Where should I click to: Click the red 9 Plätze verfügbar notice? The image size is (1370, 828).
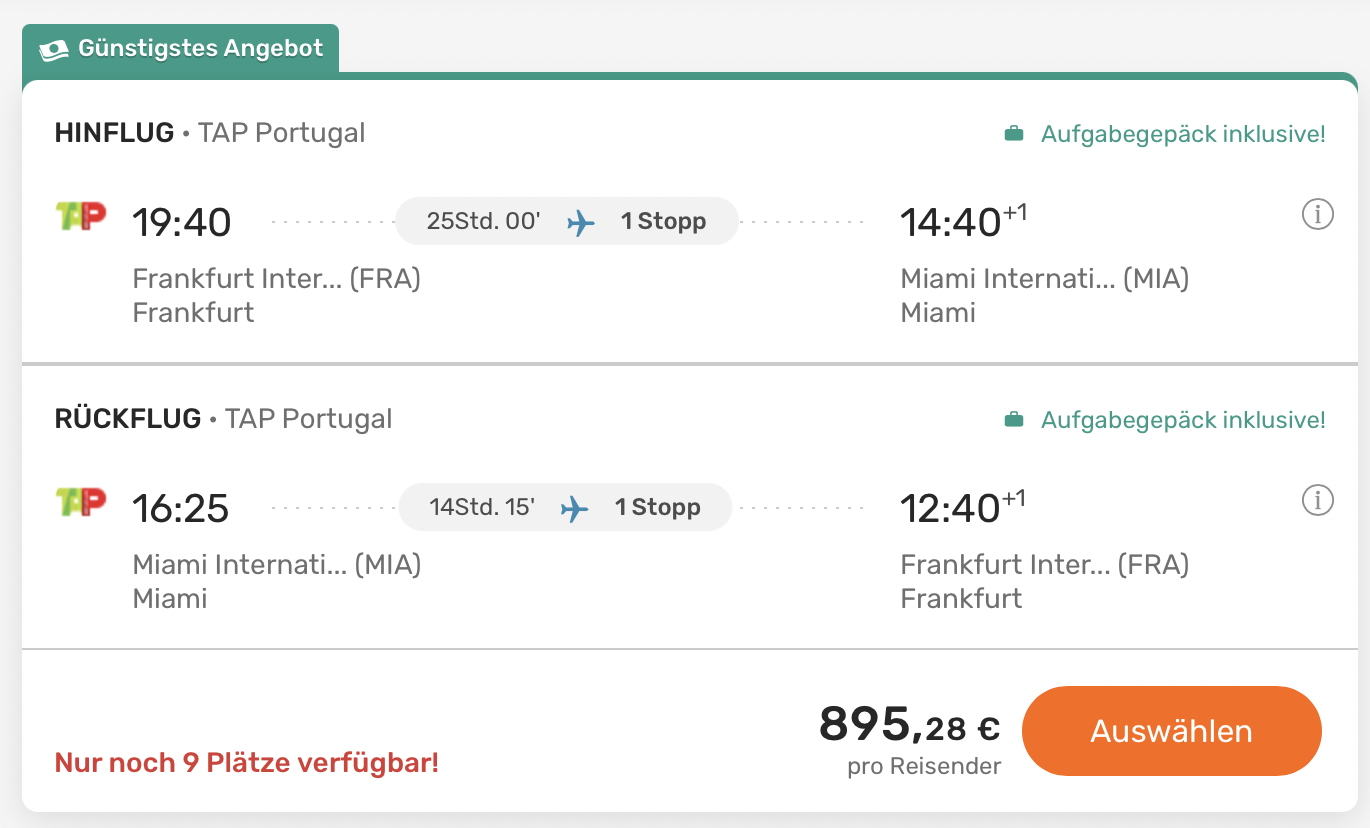246,763
